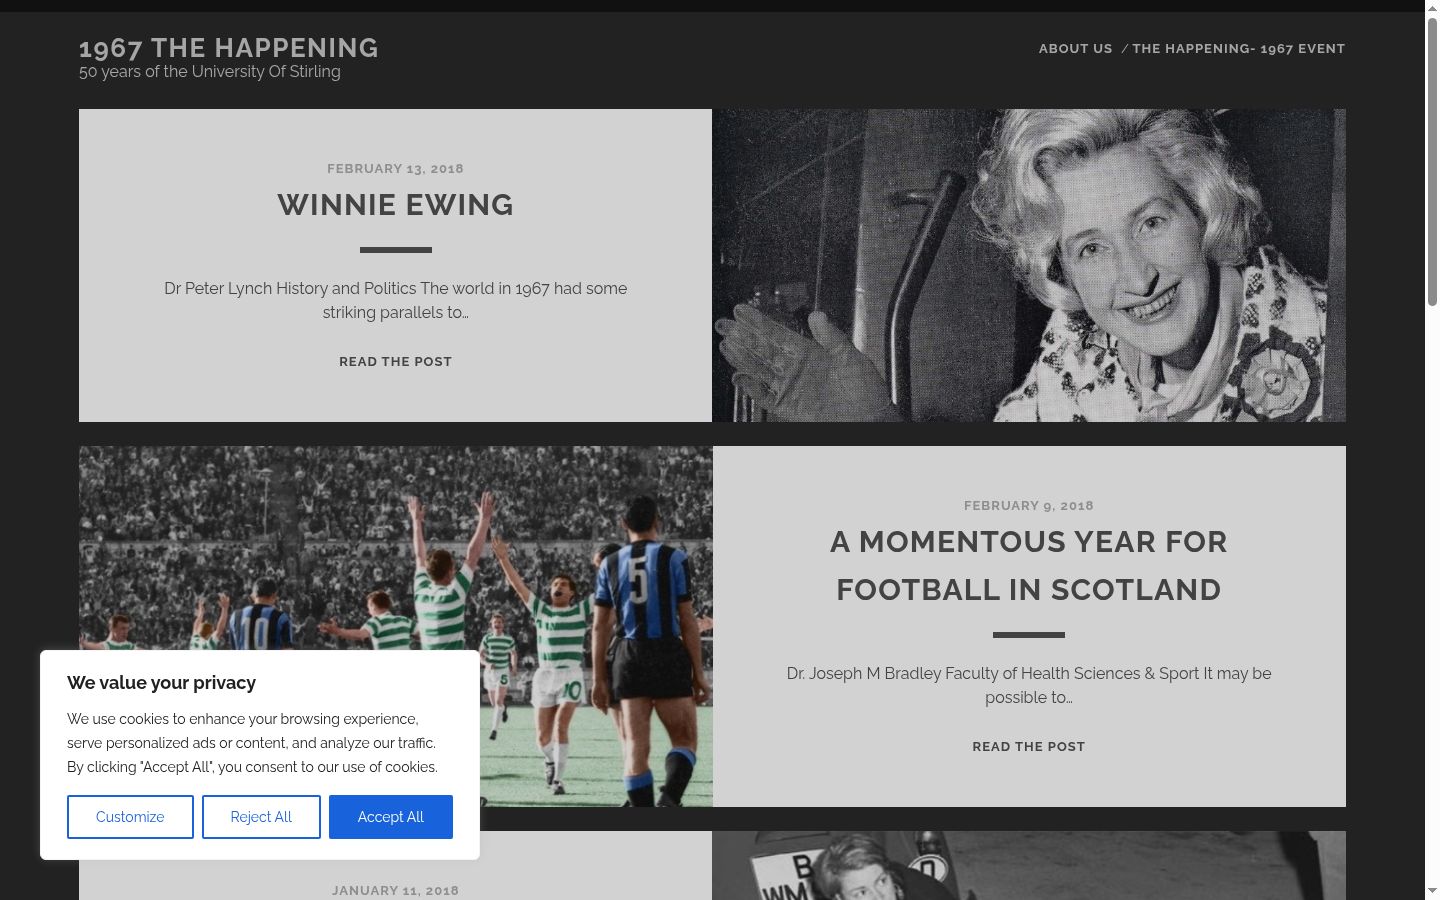Open A Momentous Year for Football in Scotland

(x=1028, y=565)
